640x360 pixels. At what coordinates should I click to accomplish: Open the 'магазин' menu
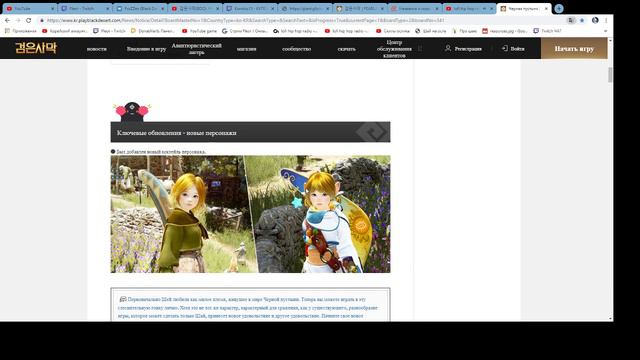247,49
